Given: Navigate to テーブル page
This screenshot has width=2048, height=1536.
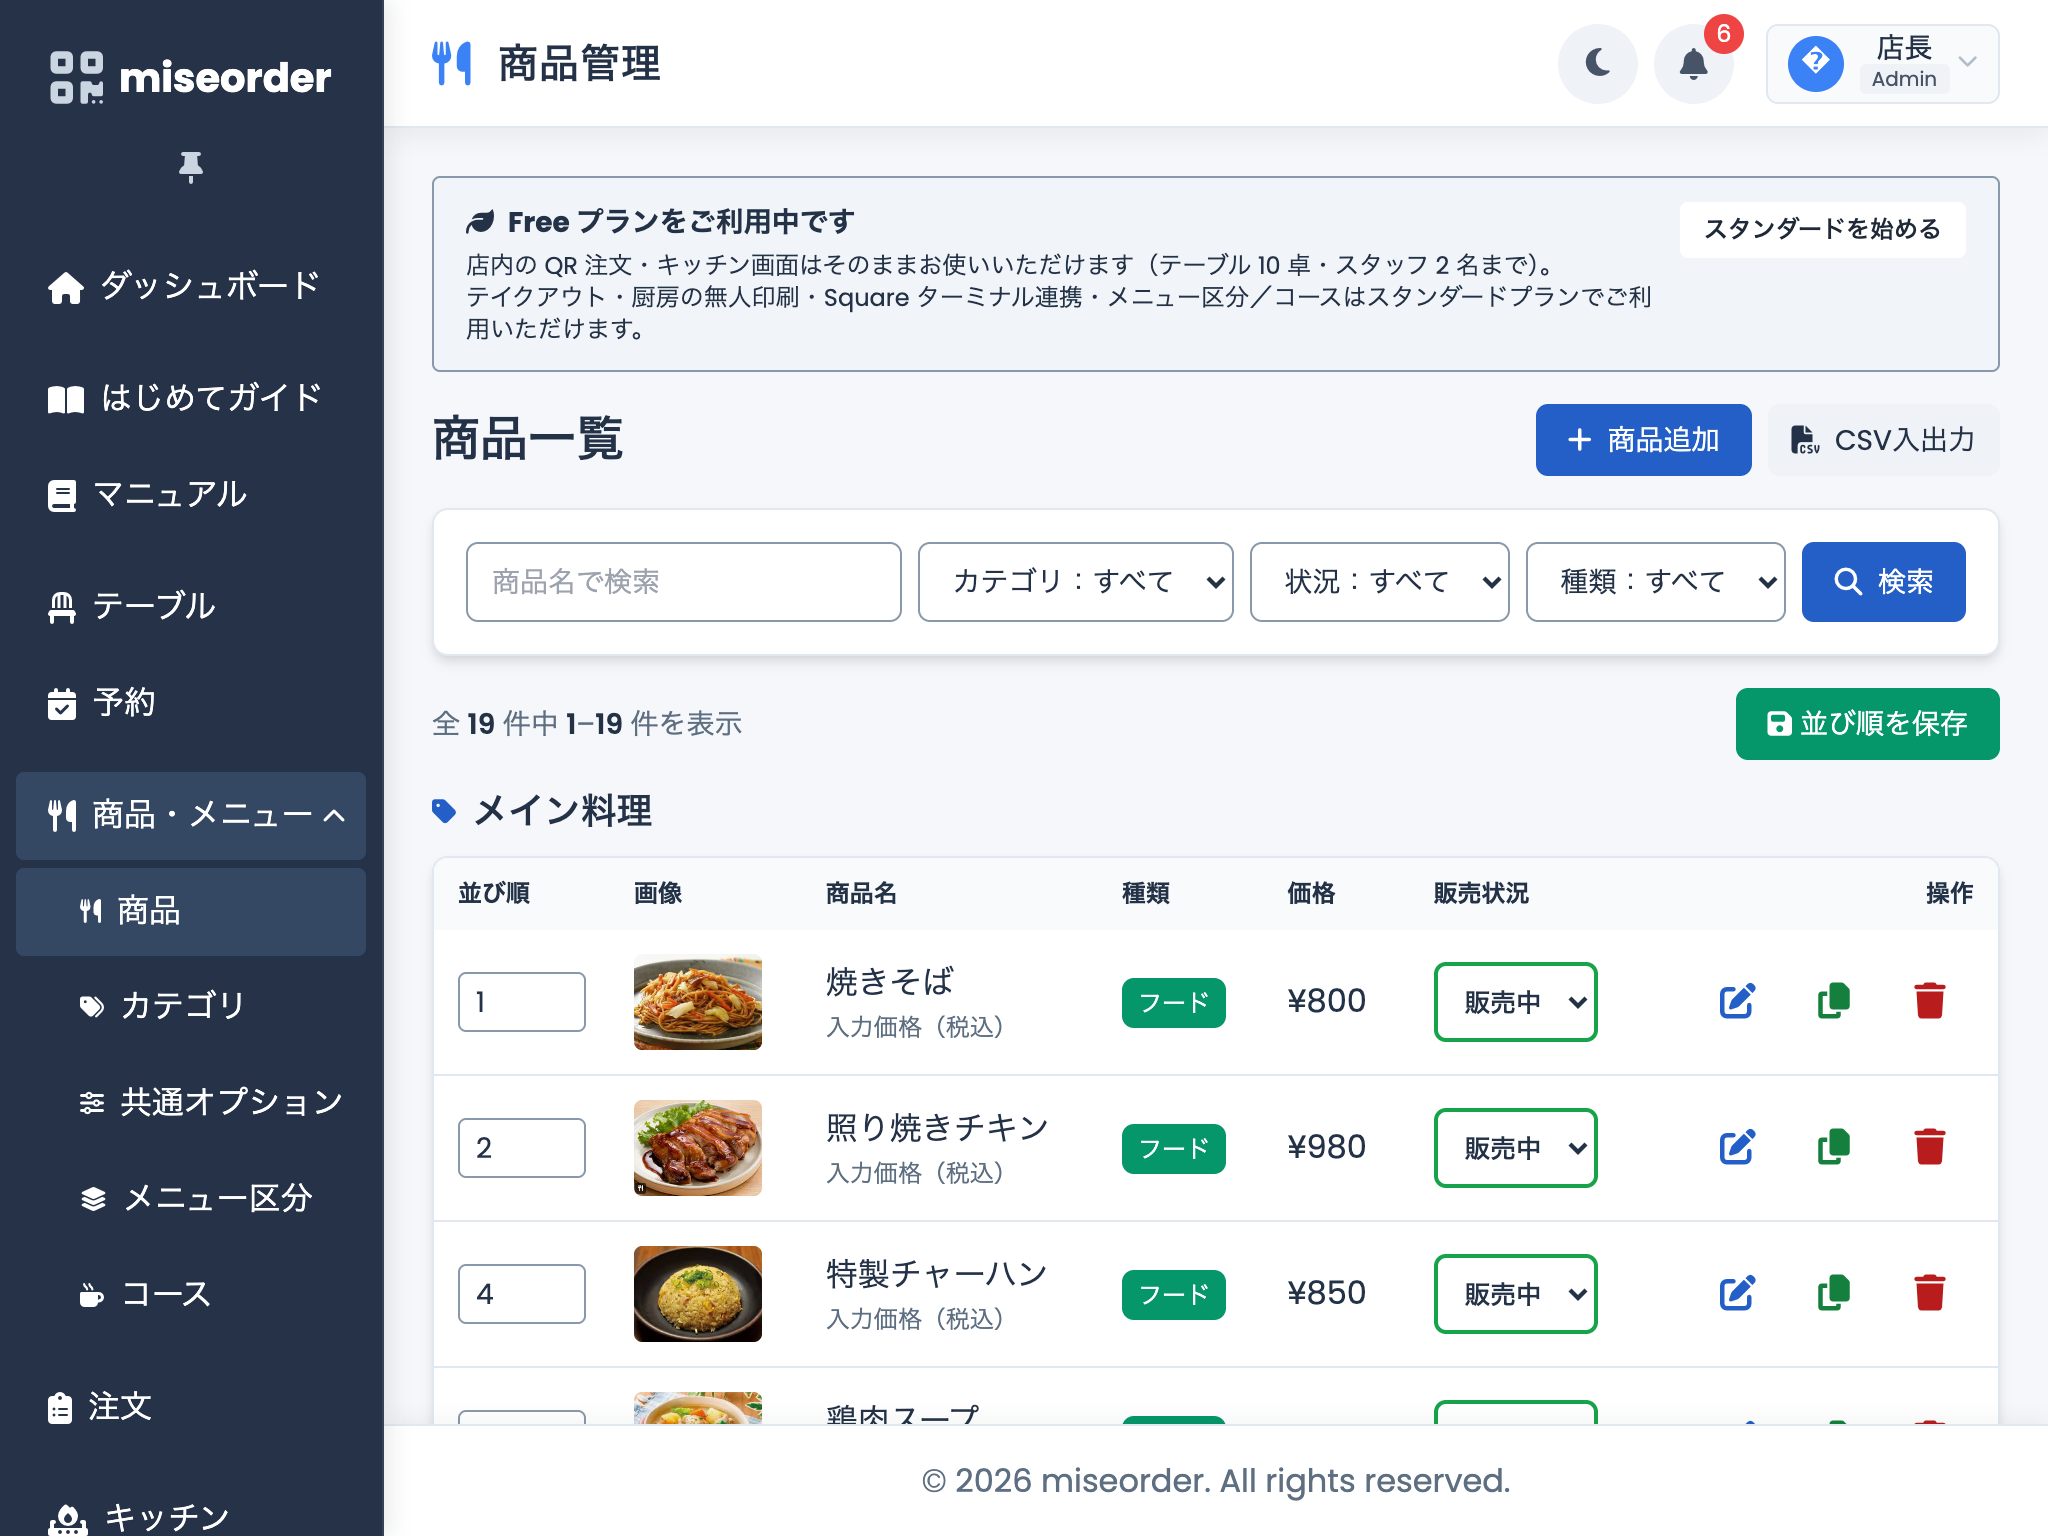Looking at the screenshot, I should click(x=191, y=606).
